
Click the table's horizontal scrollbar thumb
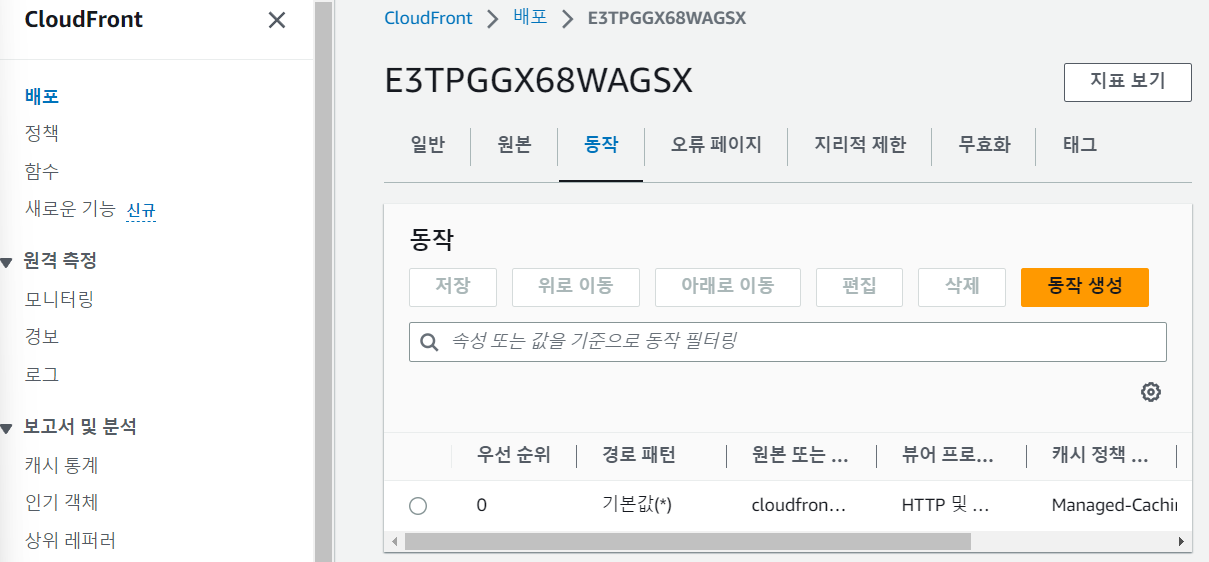point(687,541)
